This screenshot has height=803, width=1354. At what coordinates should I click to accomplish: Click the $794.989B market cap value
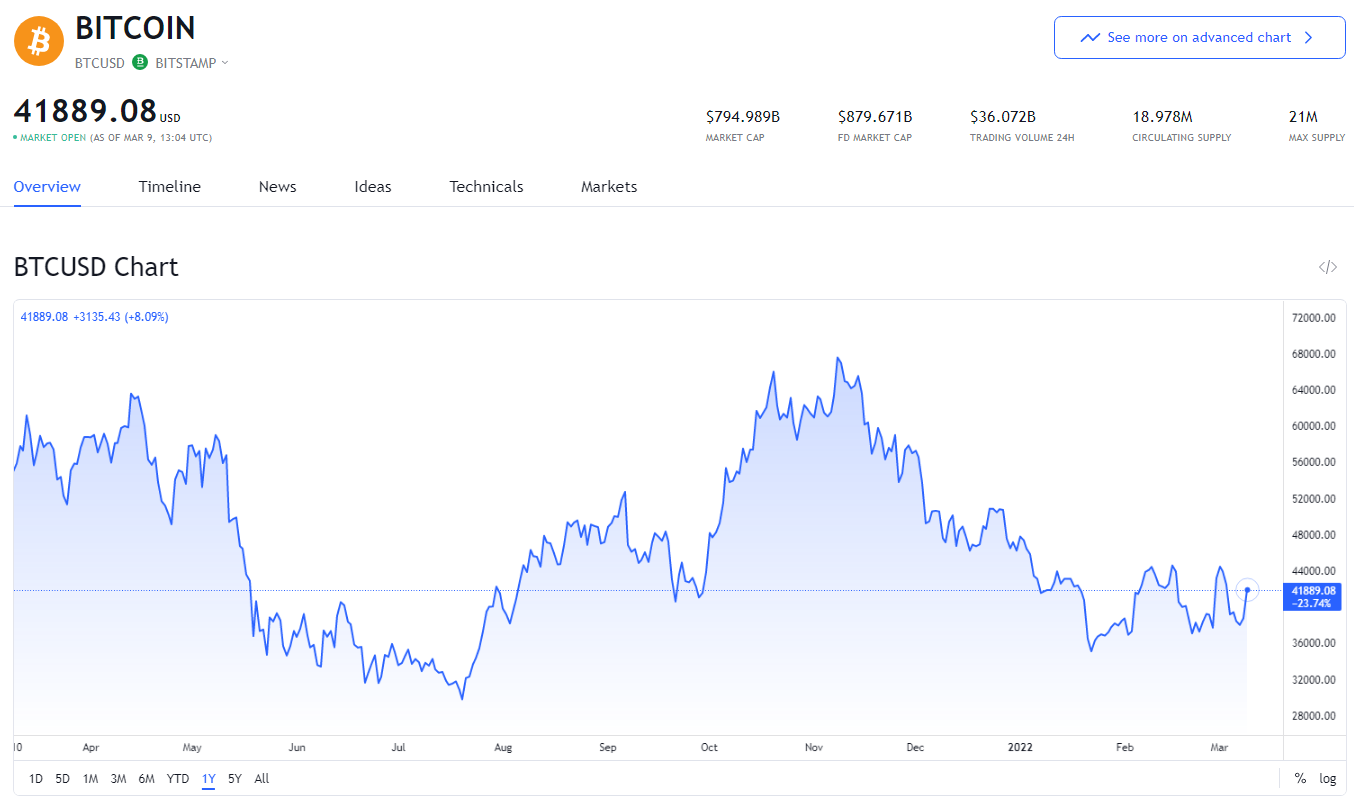(x=743, y=117)
